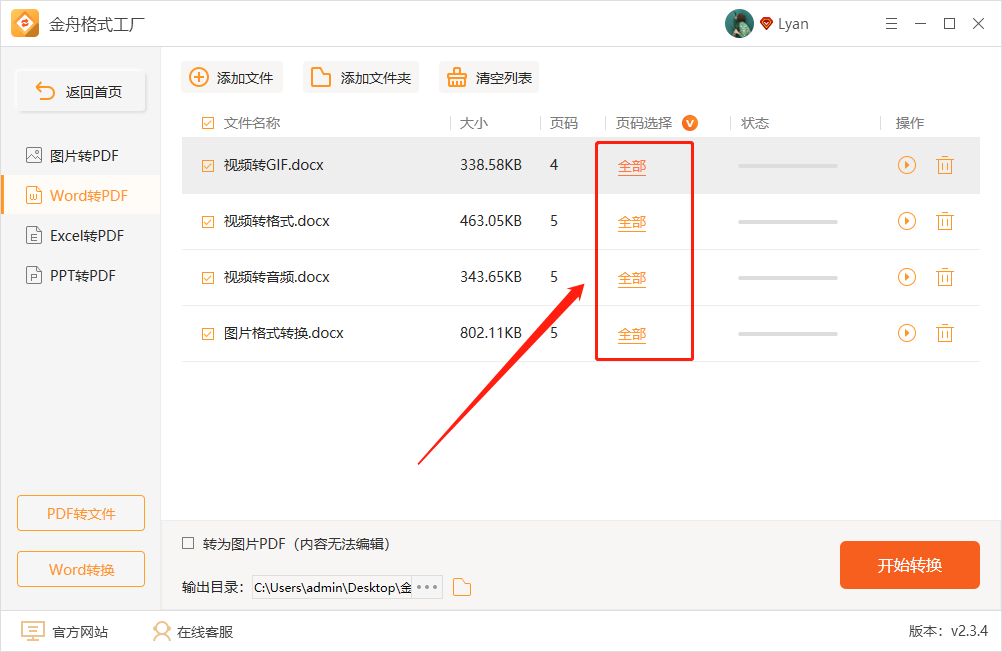Delete 图片格式转换.docx using its trash icon
This screenshot has height=652, width=1002.
pos(945,333)
